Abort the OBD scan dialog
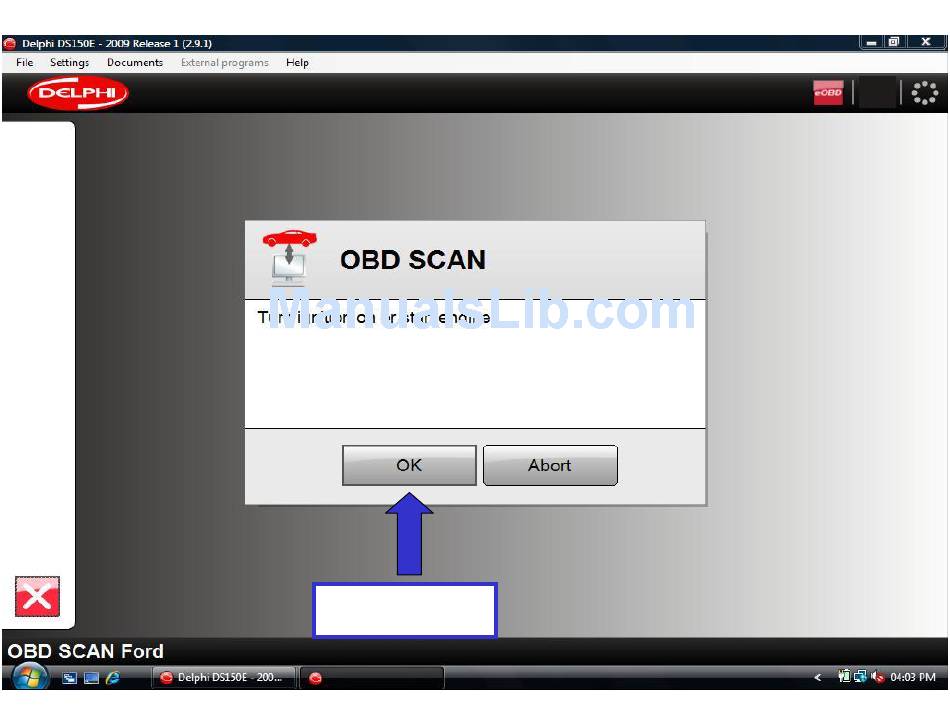The width and height of the screenshot is (950, 725). (550, 465)
